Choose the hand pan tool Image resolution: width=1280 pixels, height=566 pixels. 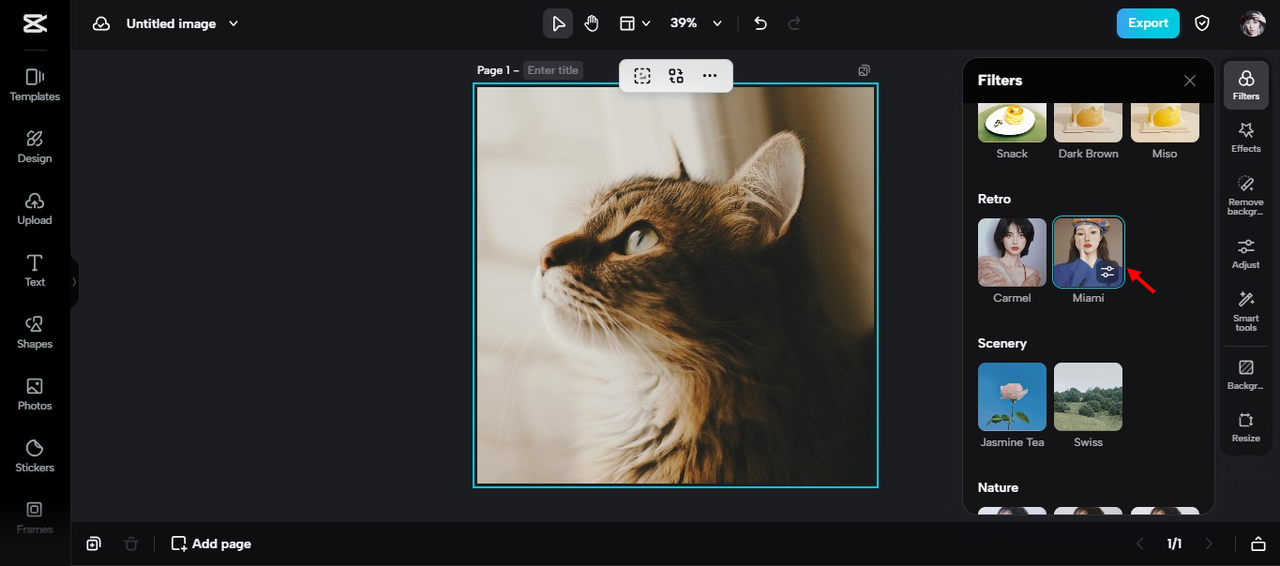tap(592, 23)
